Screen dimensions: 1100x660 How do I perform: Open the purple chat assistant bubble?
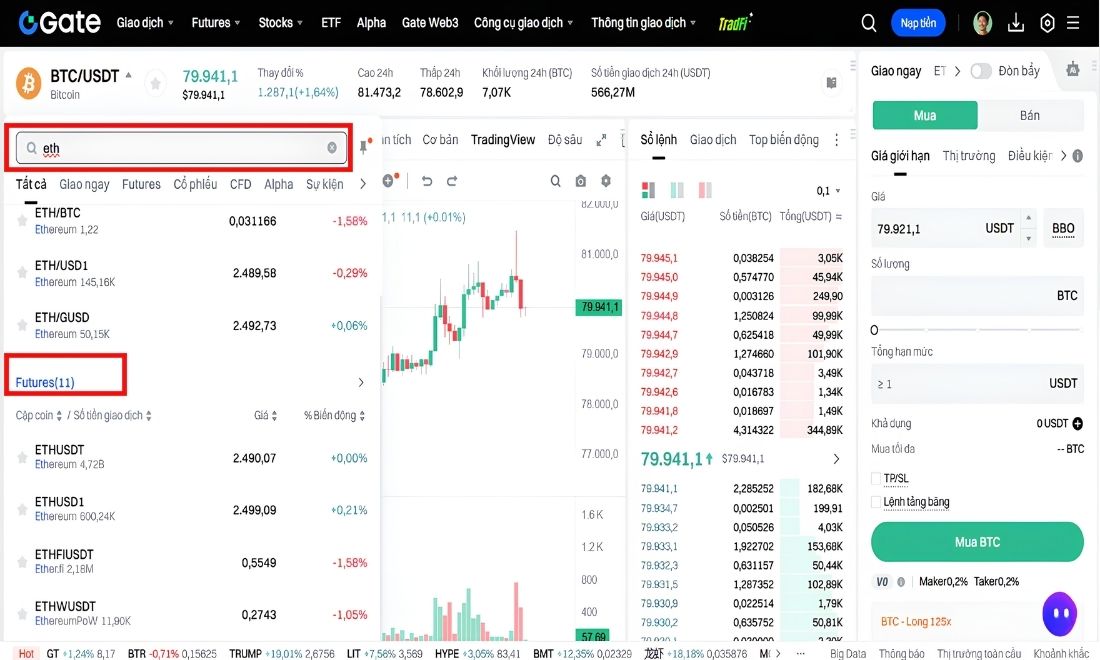click(x=1059, y=614)
